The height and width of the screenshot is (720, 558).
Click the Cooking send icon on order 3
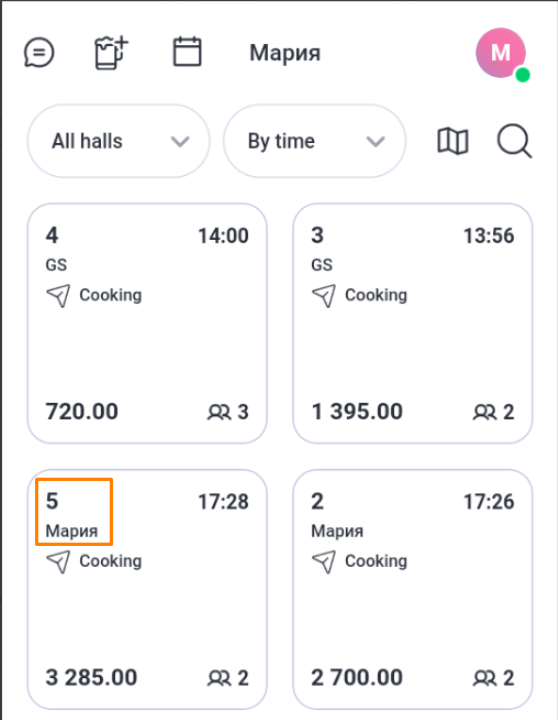coord(324,295)
